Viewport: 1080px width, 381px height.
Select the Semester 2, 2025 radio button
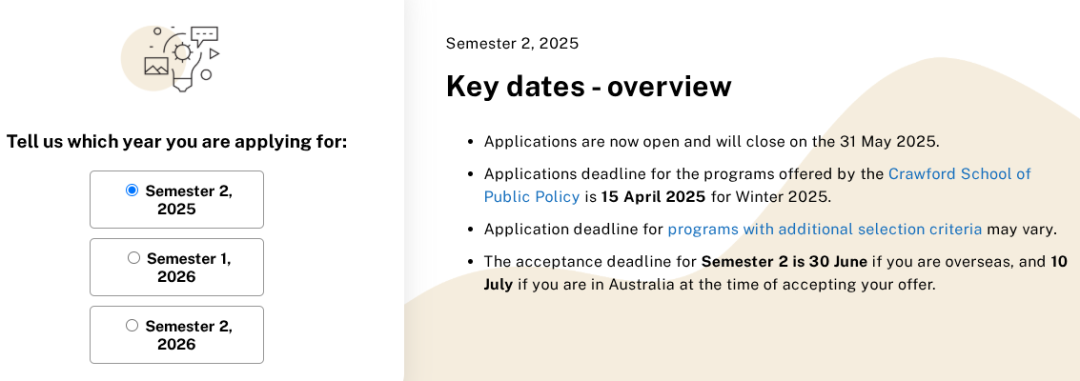[x=132, y=191]
